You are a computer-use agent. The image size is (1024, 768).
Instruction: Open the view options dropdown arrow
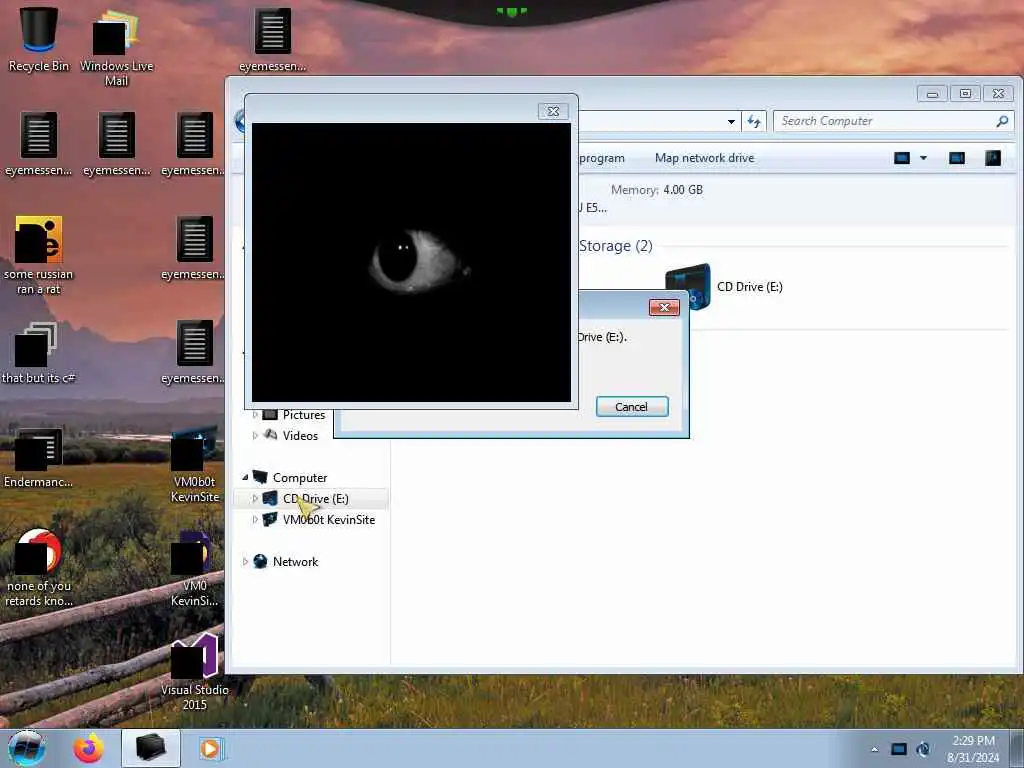coord(923,158)
